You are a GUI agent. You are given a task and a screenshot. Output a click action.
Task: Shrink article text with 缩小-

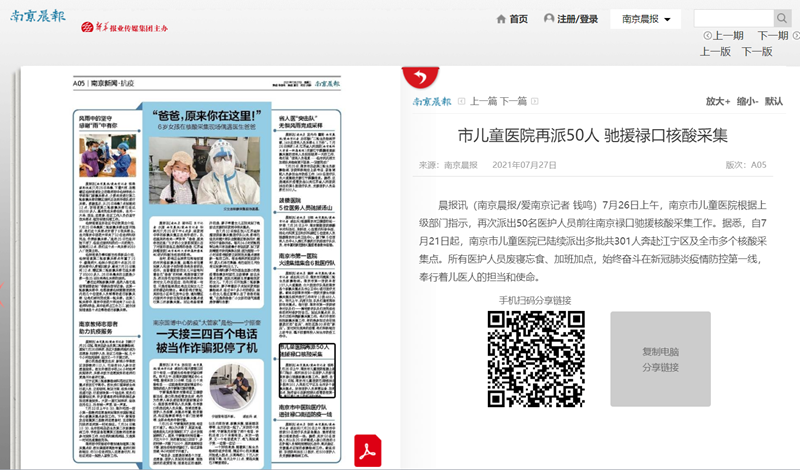pos(747,101)
